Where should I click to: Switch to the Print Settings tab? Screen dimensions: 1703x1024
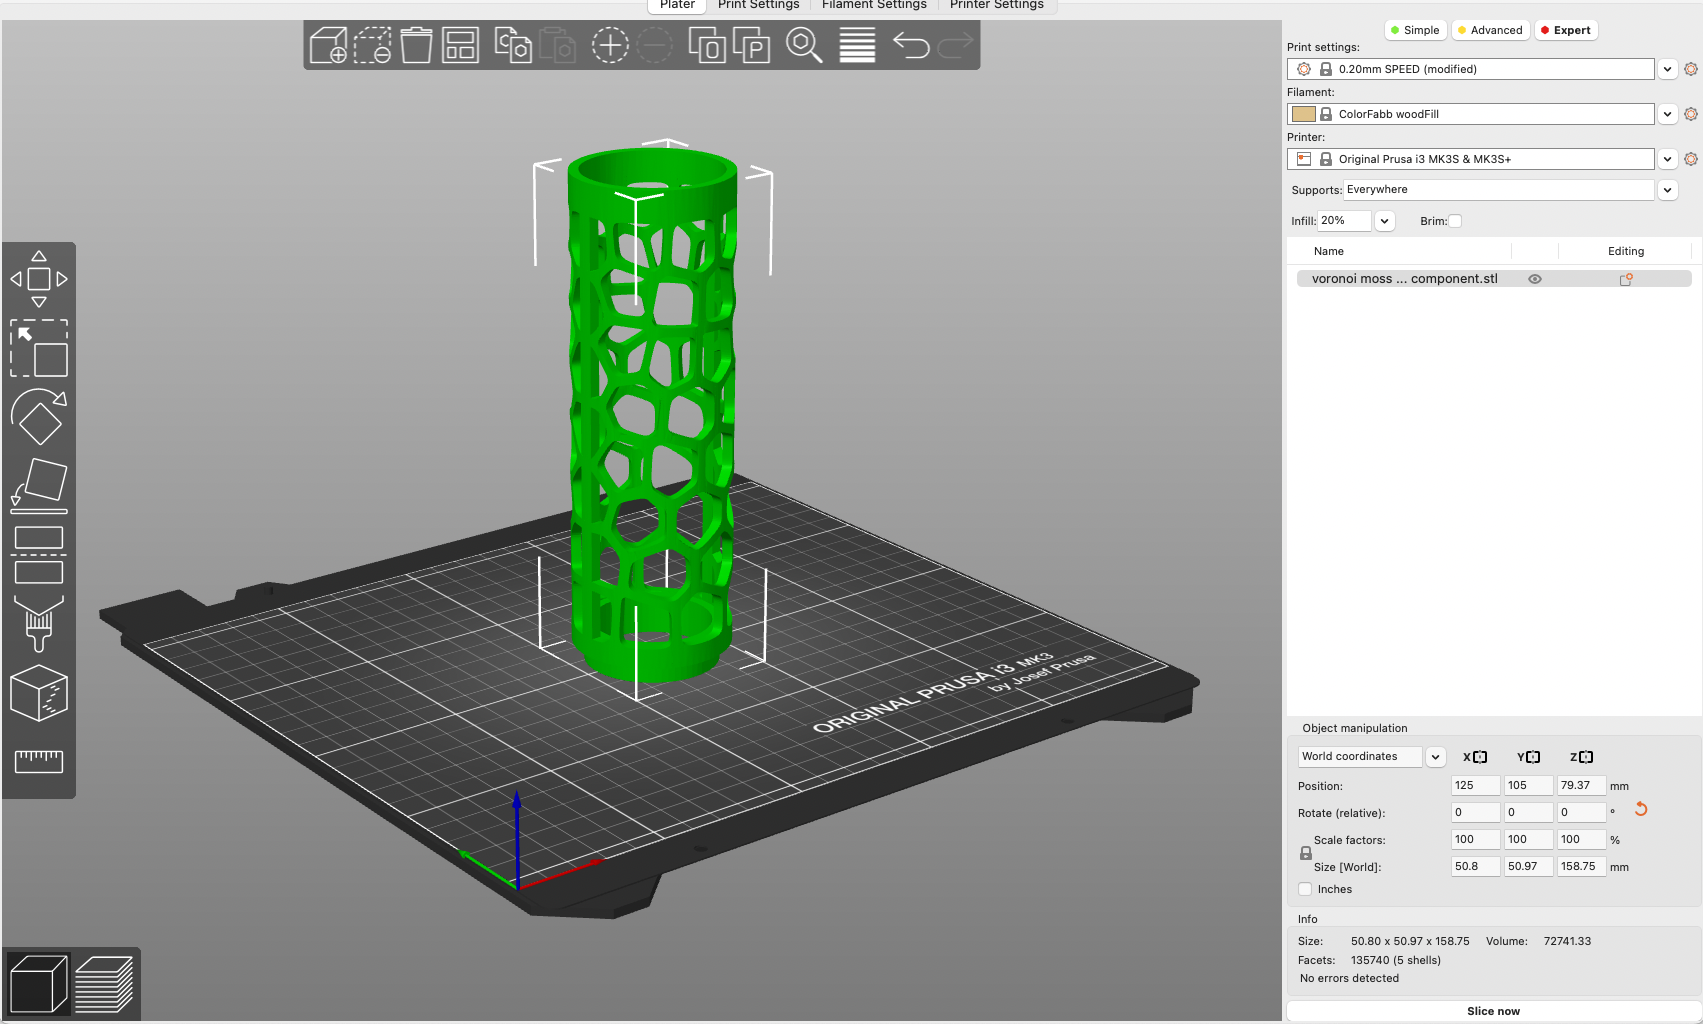click(758, 5)
